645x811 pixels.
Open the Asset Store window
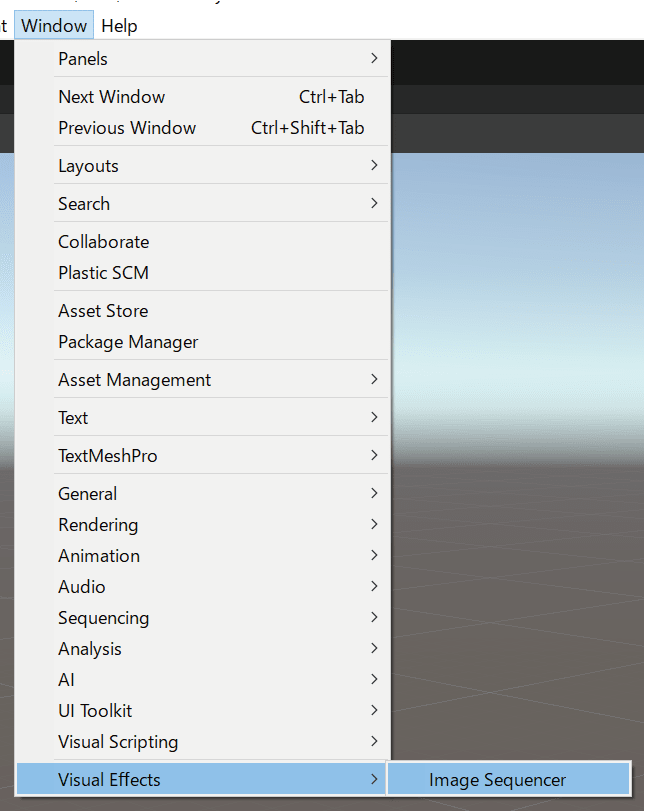tap(202, 311)
